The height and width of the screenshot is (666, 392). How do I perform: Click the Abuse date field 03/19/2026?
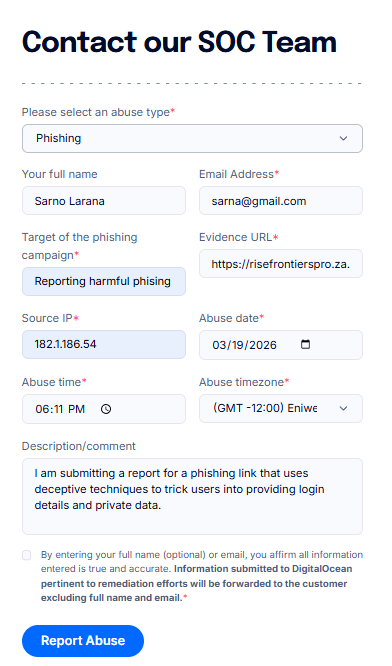click(x=281, y=345)
